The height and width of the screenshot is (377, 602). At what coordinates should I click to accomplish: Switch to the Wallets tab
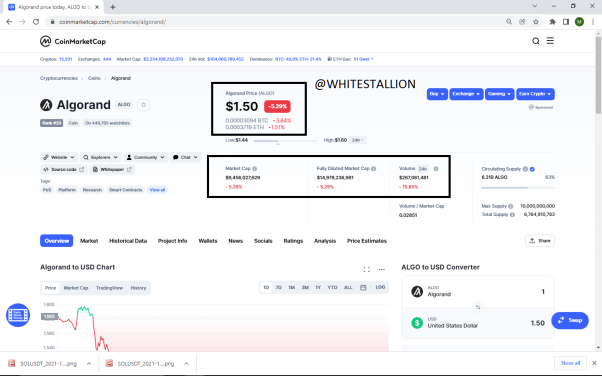[x=208, y=241]
